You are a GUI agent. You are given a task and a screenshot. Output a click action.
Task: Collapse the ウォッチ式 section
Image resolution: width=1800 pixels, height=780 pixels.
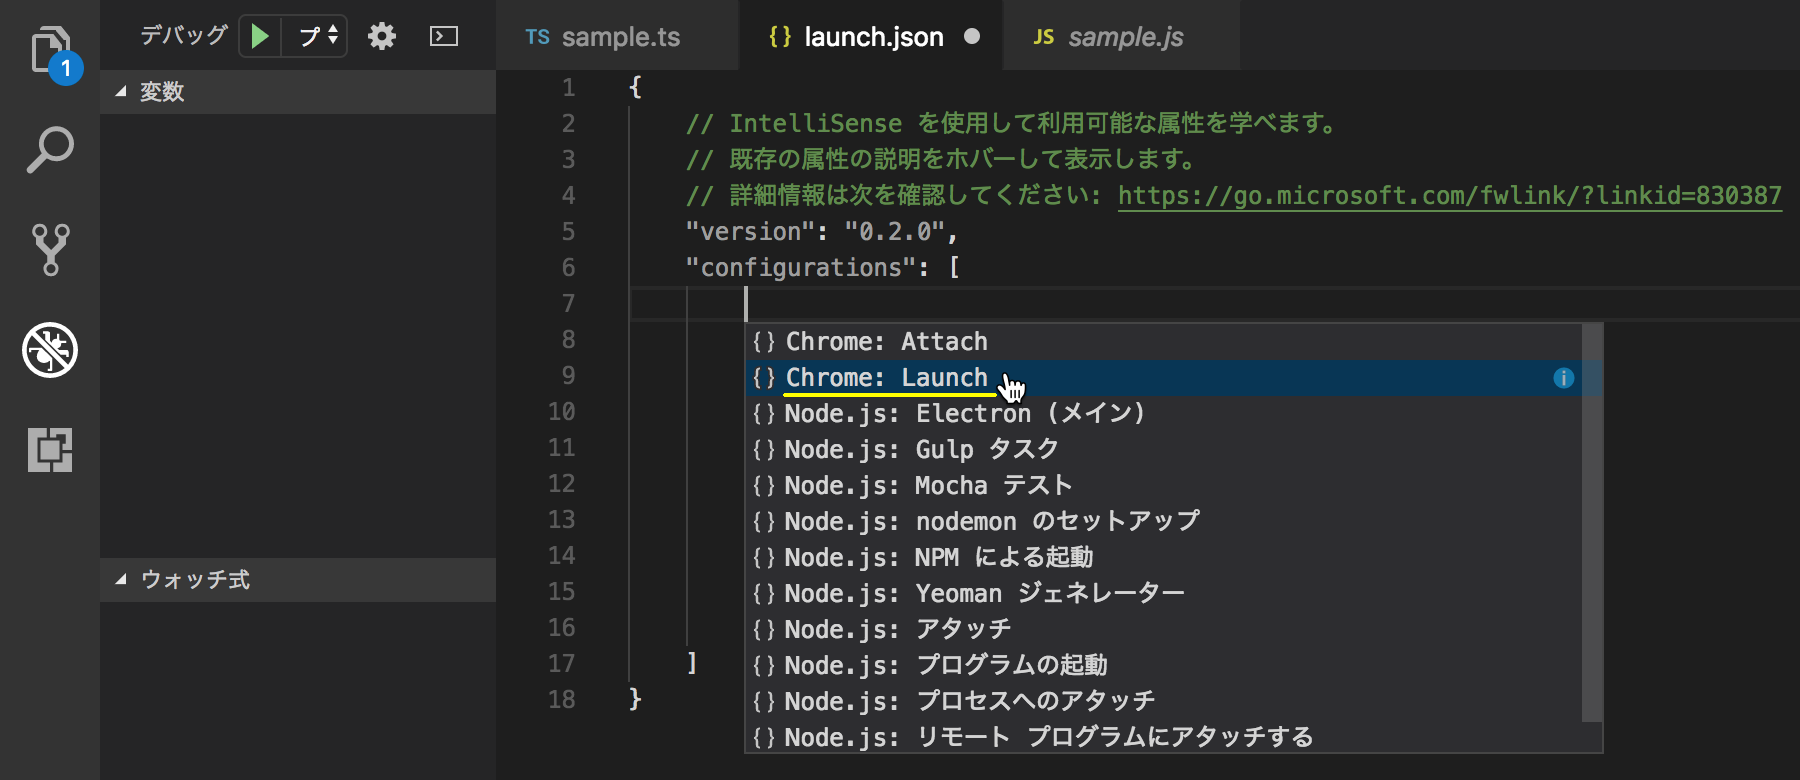tap(298, 580)
